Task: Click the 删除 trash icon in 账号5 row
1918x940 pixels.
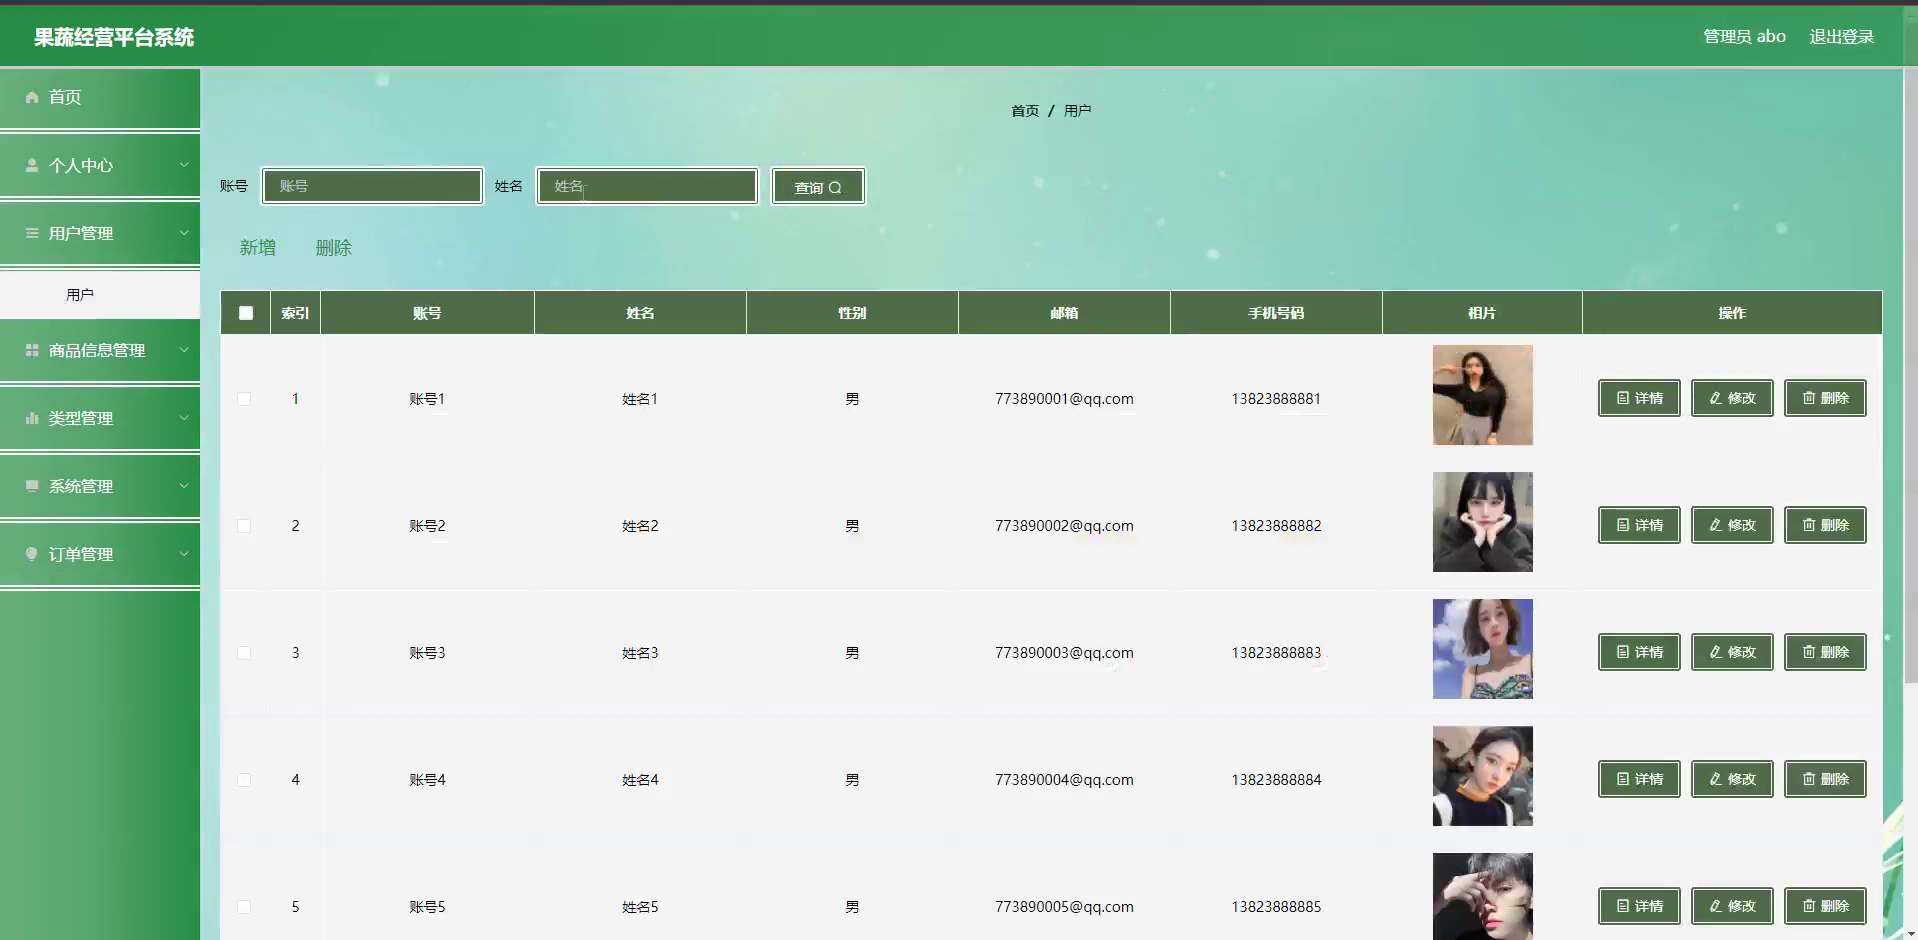Action: 1809,906
